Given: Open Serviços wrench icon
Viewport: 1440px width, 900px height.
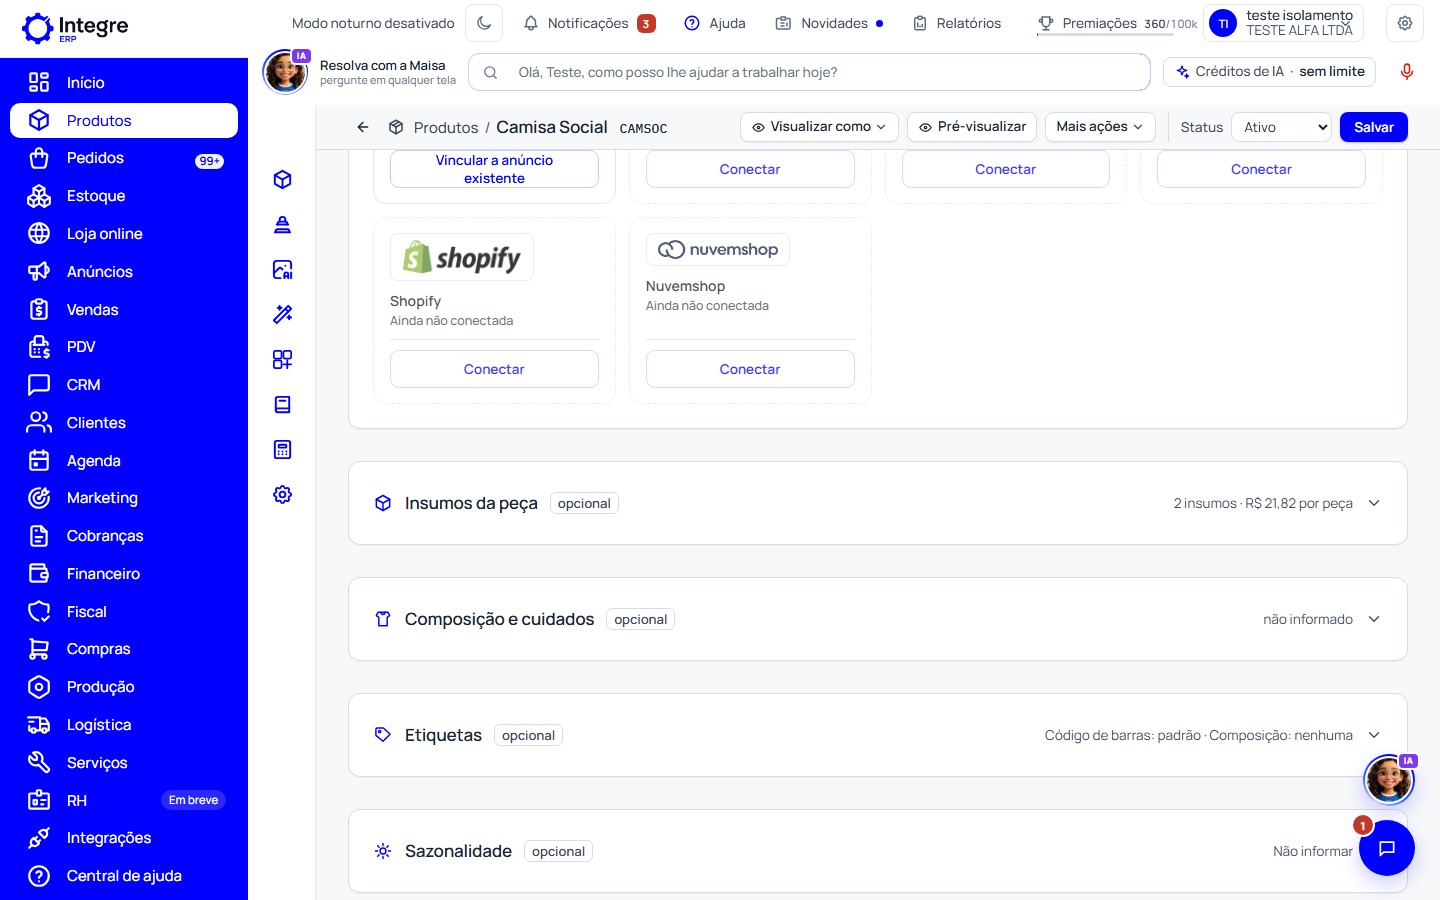Looking at the screenshot, I should pyautogui.click(x=39, y=763).
